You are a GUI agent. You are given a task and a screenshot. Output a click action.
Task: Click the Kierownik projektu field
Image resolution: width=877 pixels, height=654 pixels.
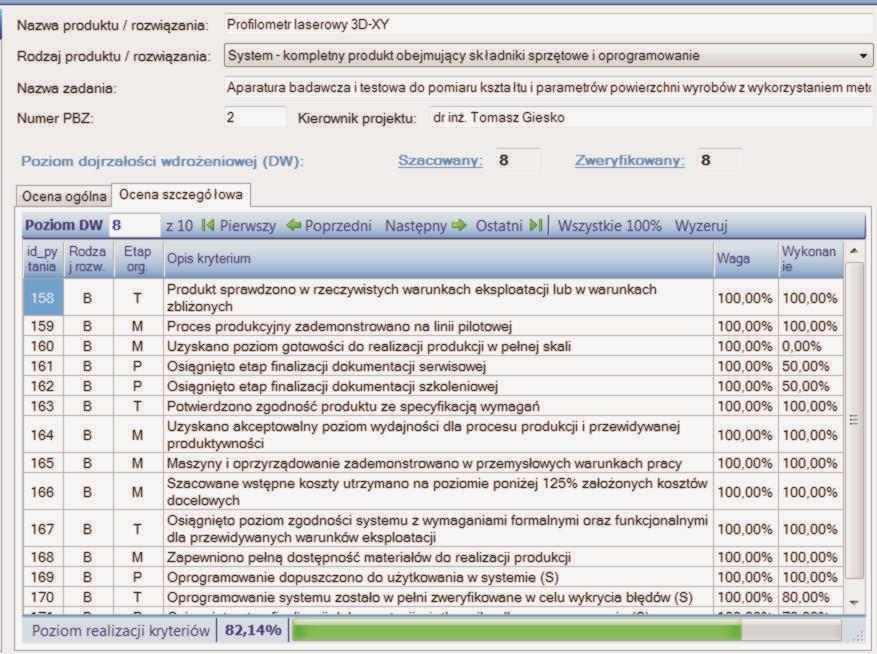tap(651, 117)
